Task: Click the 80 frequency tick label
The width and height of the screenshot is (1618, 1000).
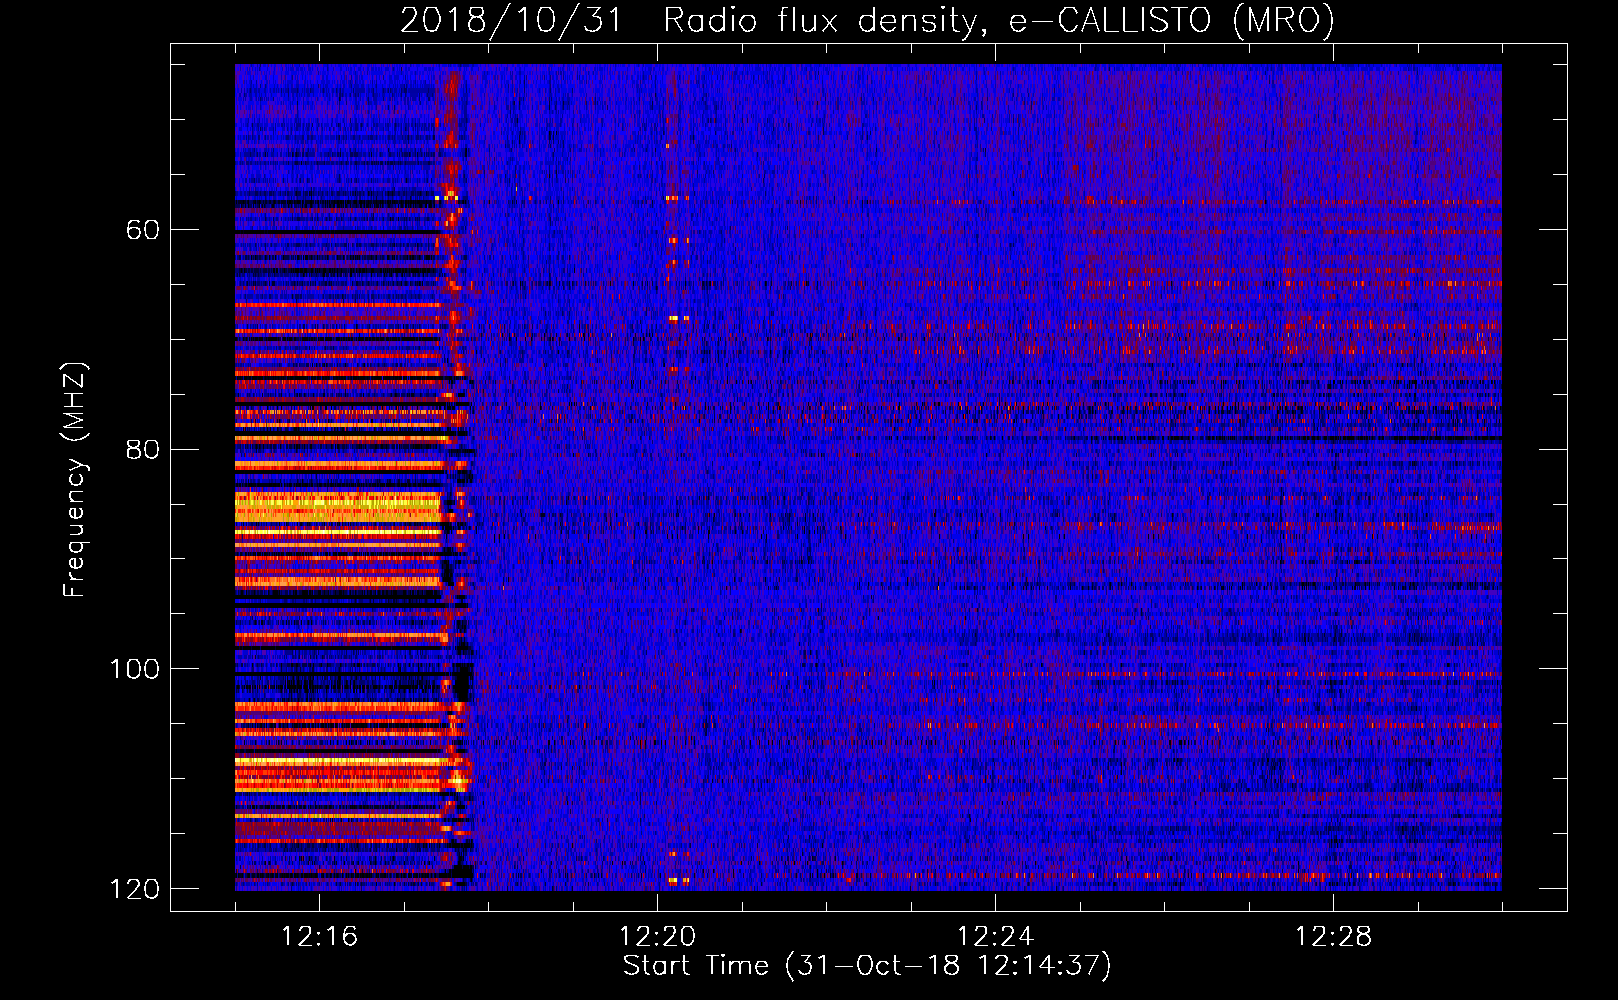Action: (x=143, y=450)
